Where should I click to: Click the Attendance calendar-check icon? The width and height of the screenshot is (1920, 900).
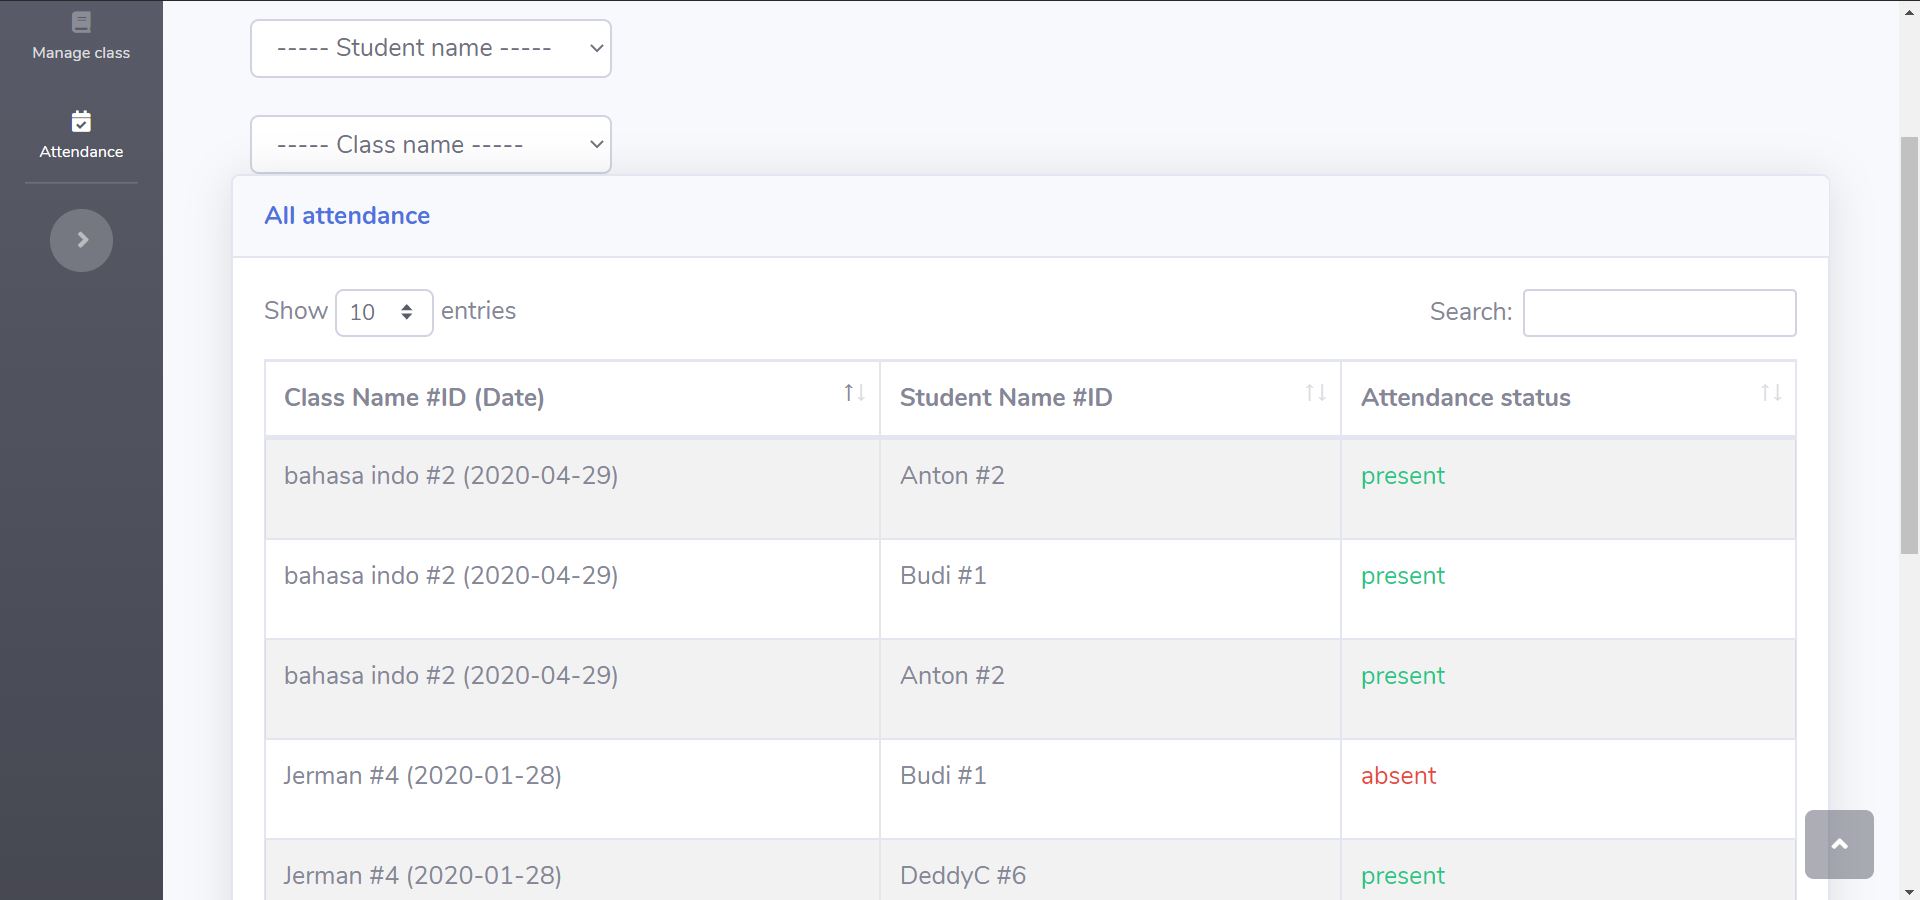tap(81, 122)
